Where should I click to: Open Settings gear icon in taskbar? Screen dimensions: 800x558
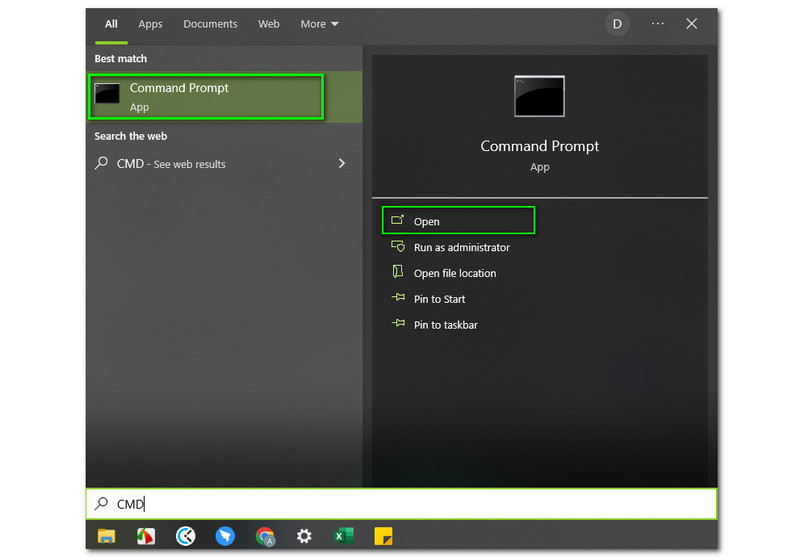304,537
